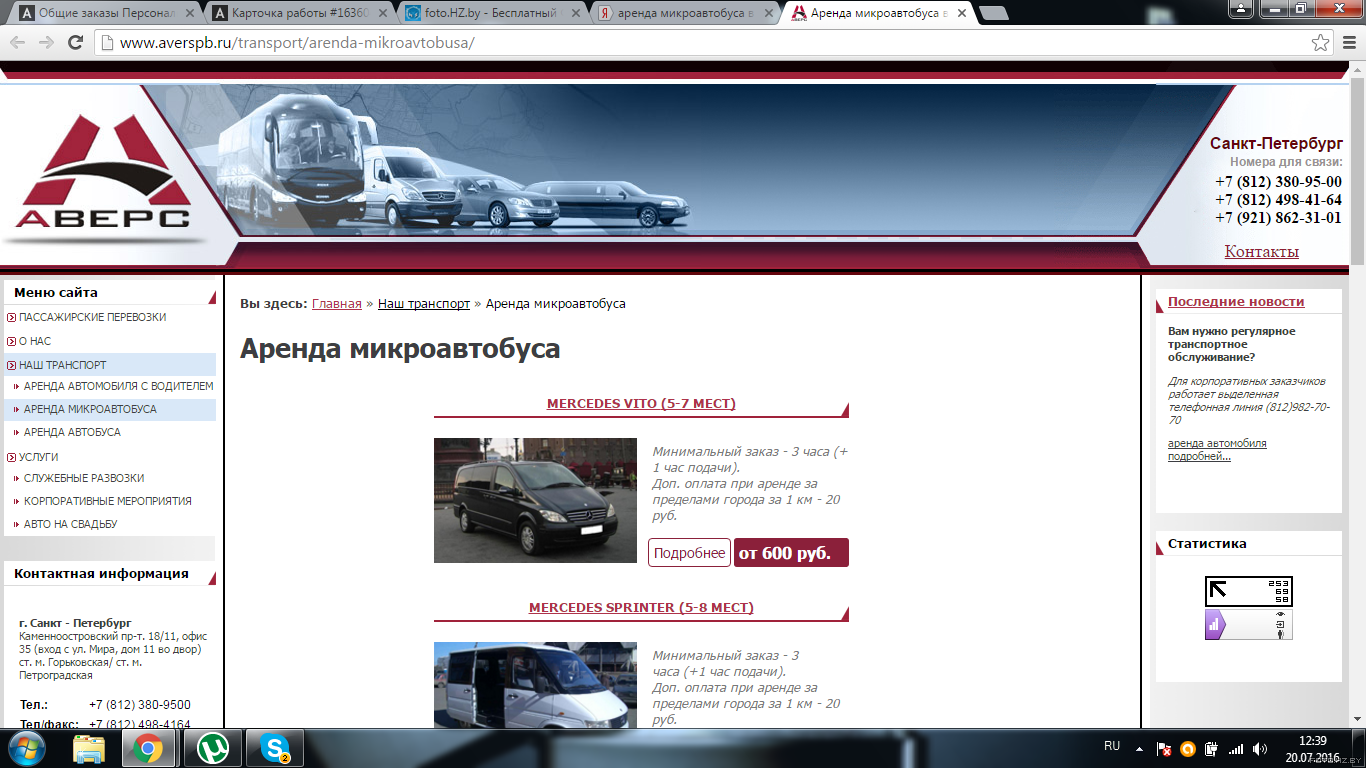
Task: Click the network signal tray icon
Action: tap(1236, 749)
